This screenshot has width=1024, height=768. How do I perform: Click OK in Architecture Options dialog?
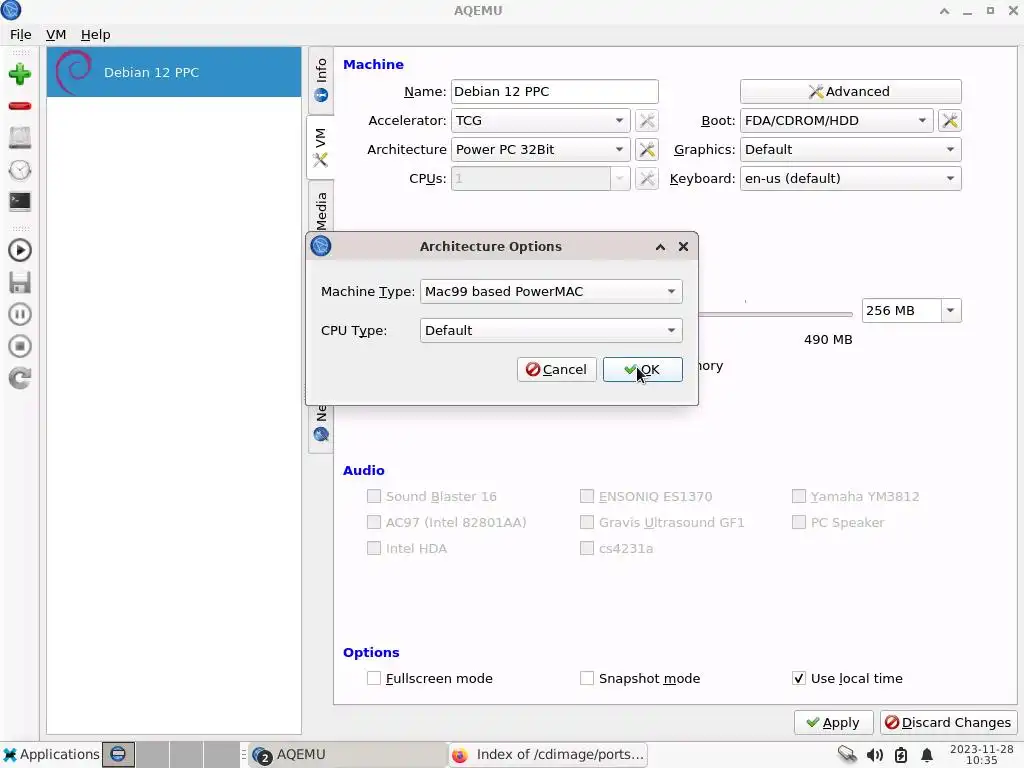coord(643,370)
